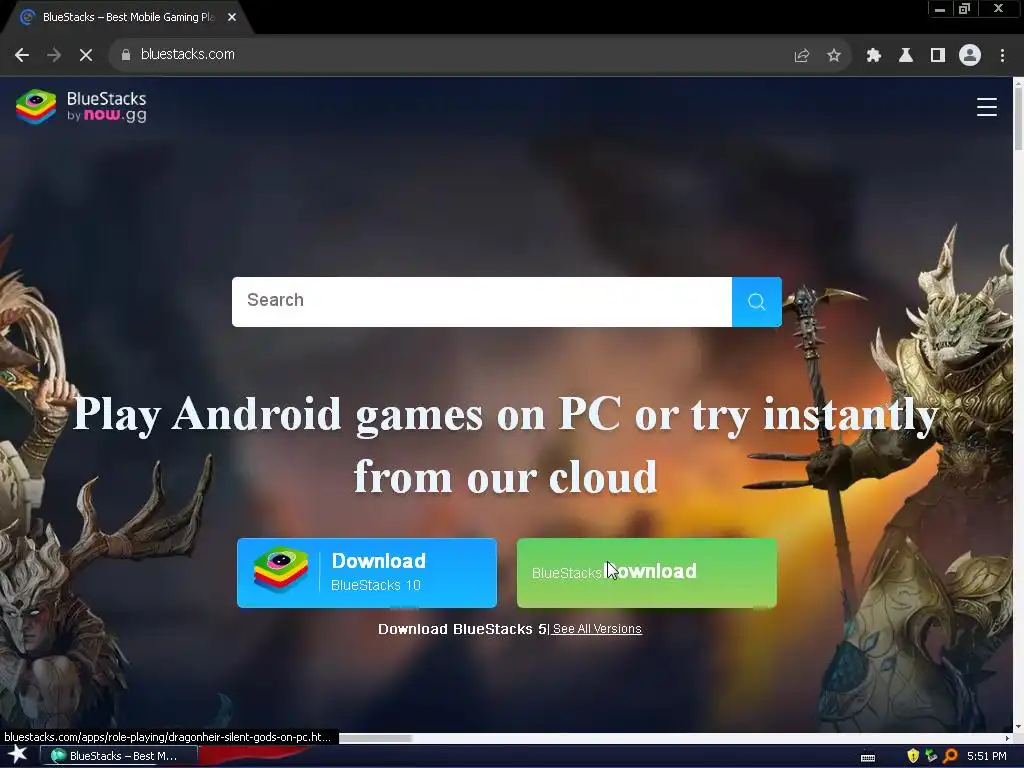Click the 5:51 PM clock
Image resolution: width=1024 pixels, height=768 pixels.
point(986,756)
